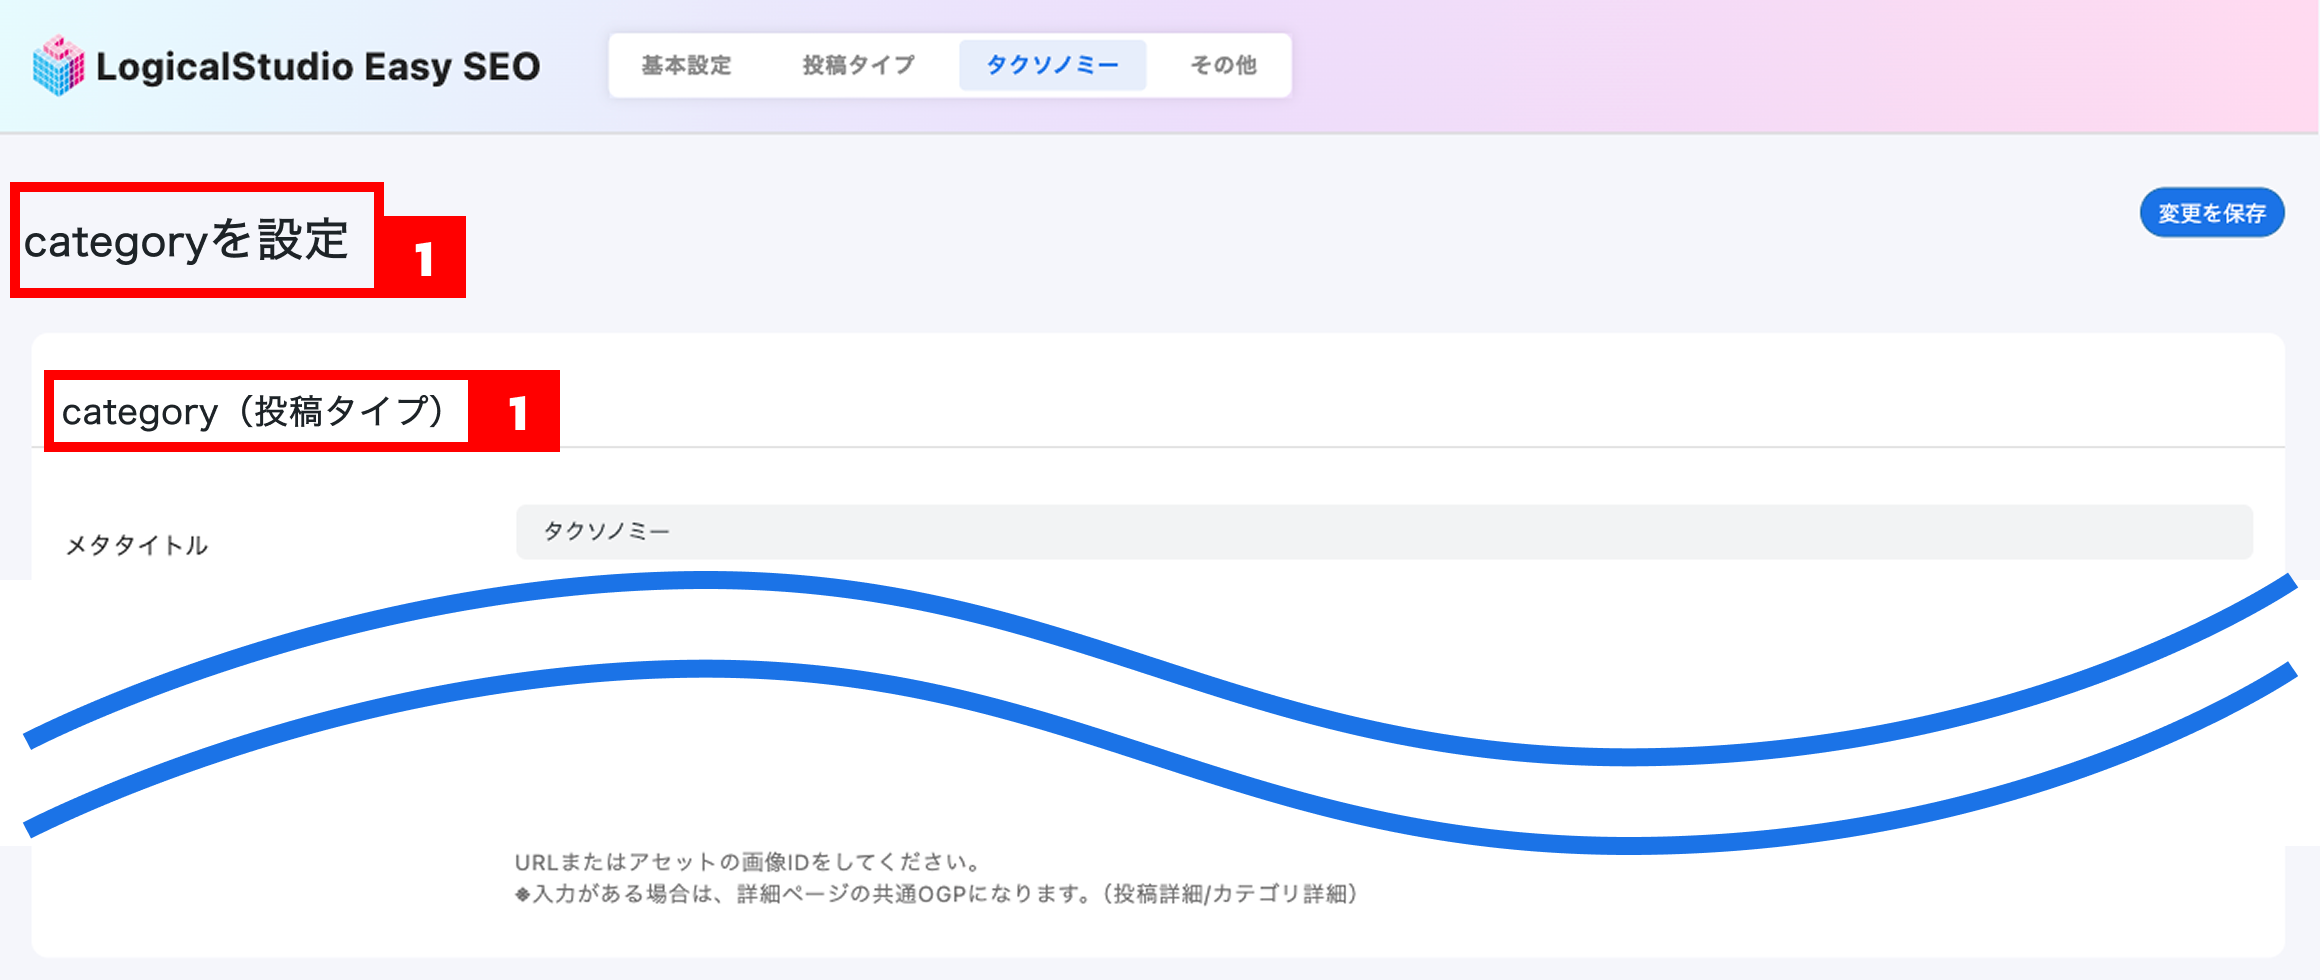Image resolution: width=2320 pixels, height=980 pixels.
Task: Click the メタタイトル field label
Action: click(137, 545)
